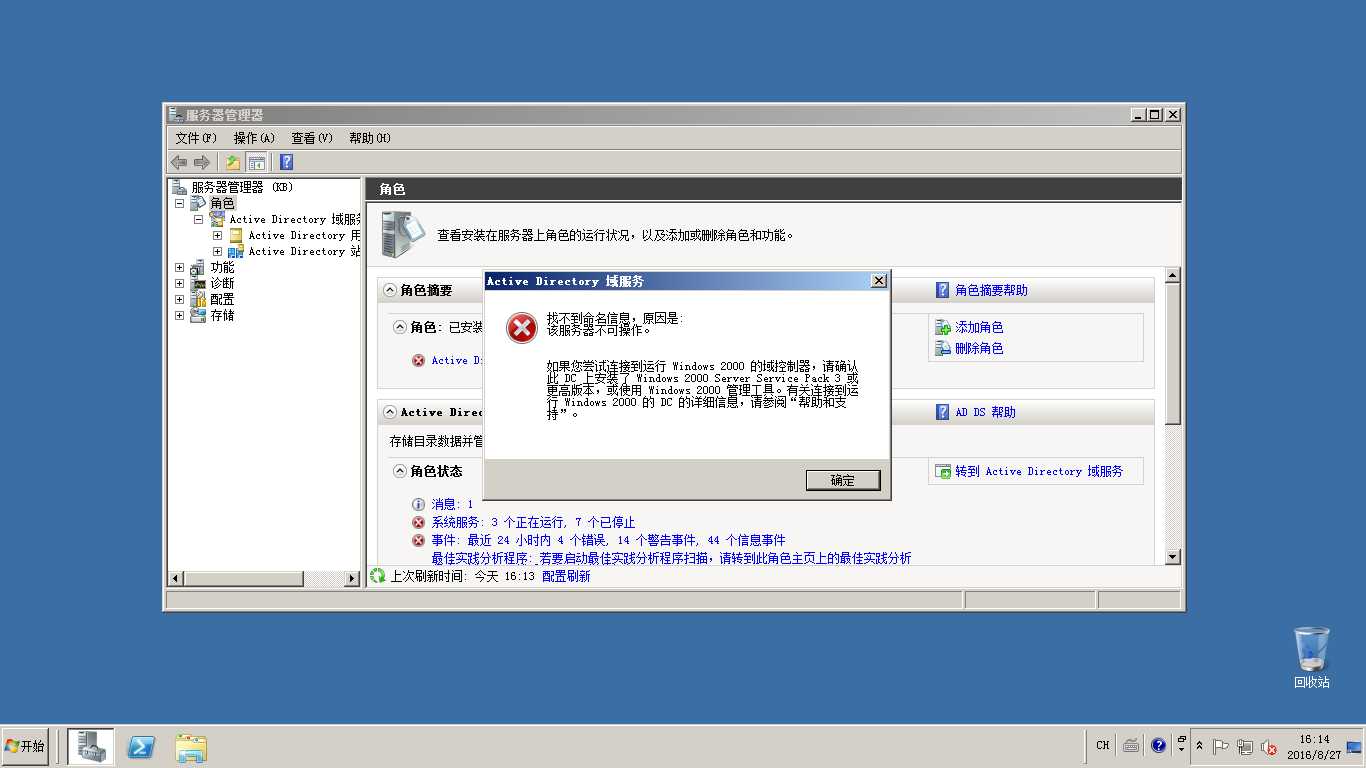Open the 查看(V) menu

pos(312,138)
